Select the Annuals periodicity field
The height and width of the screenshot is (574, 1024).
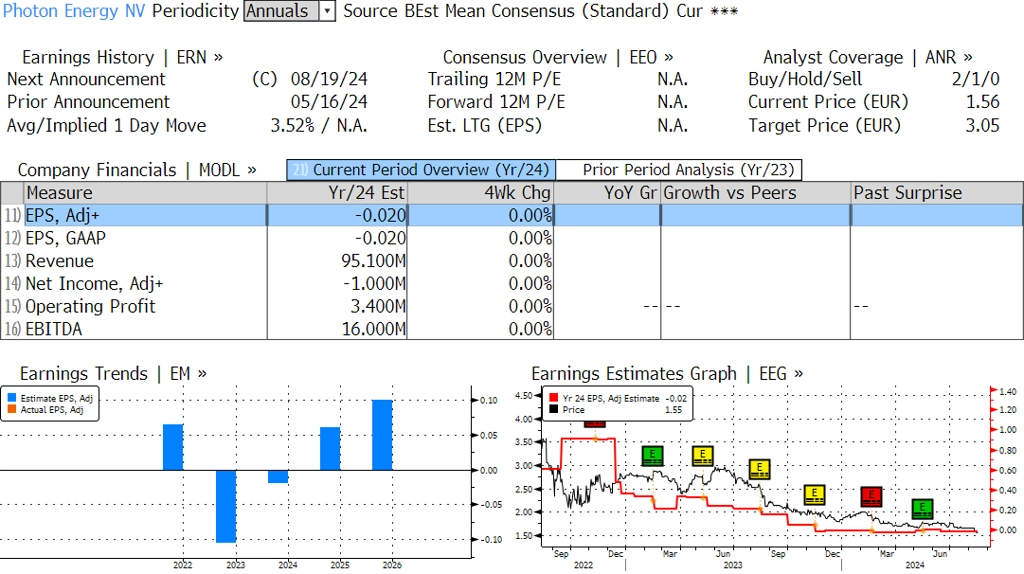(281, 11)
